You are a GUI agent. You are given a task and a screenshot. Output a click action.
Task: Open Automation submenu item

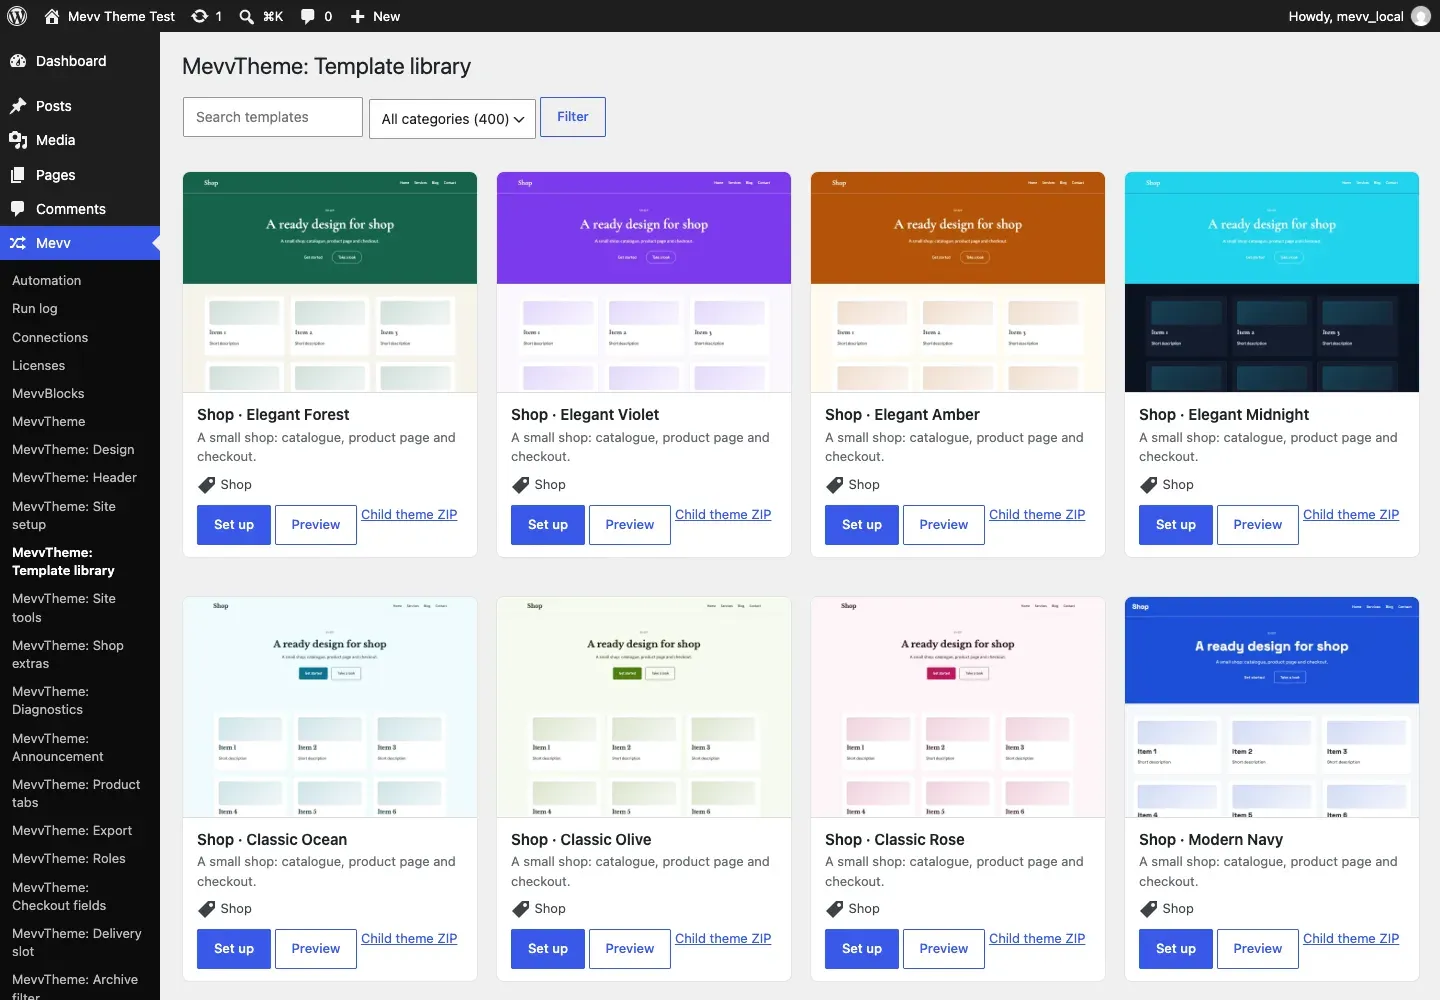click(x=47, y=281)
